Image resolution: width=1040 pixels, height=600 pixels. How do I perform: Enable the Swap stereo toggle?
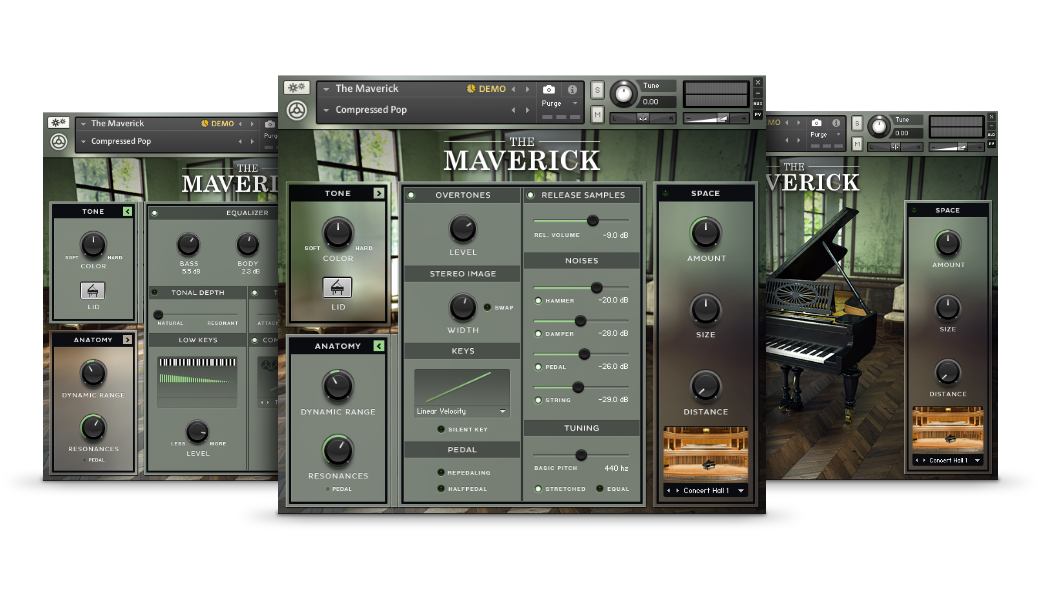488,308
